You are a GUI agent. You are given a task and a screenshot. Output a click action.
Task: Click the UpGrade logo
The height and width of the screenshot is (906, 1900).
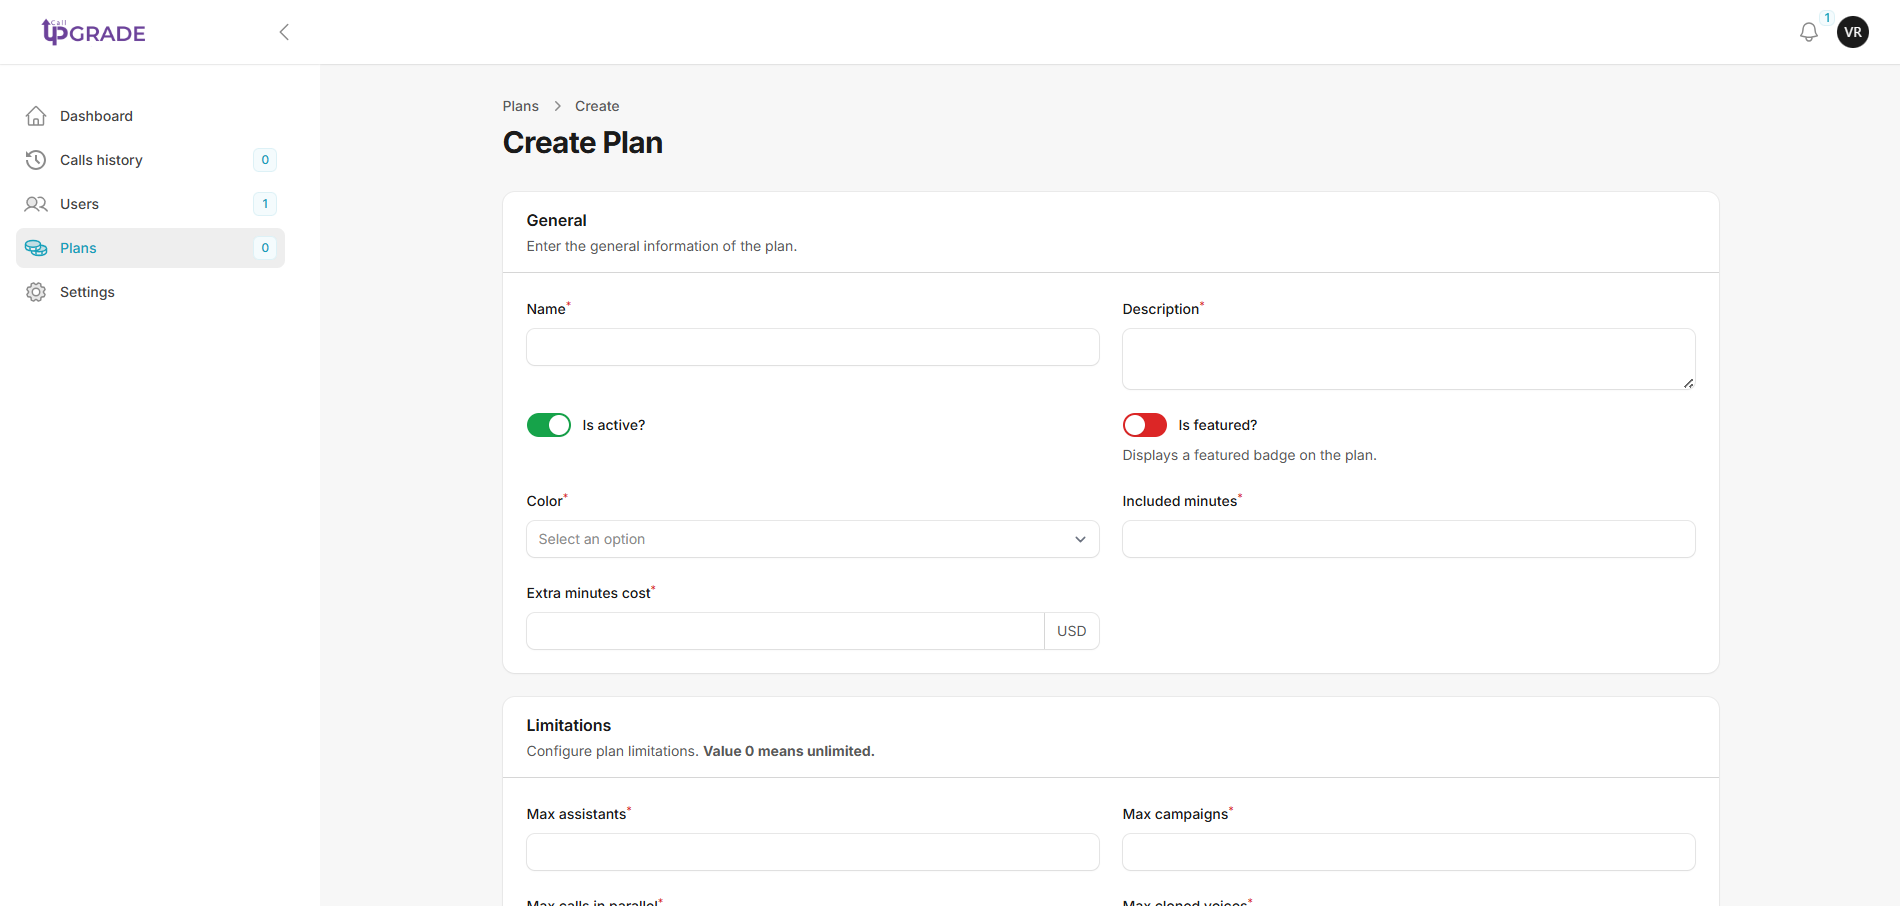93,31
